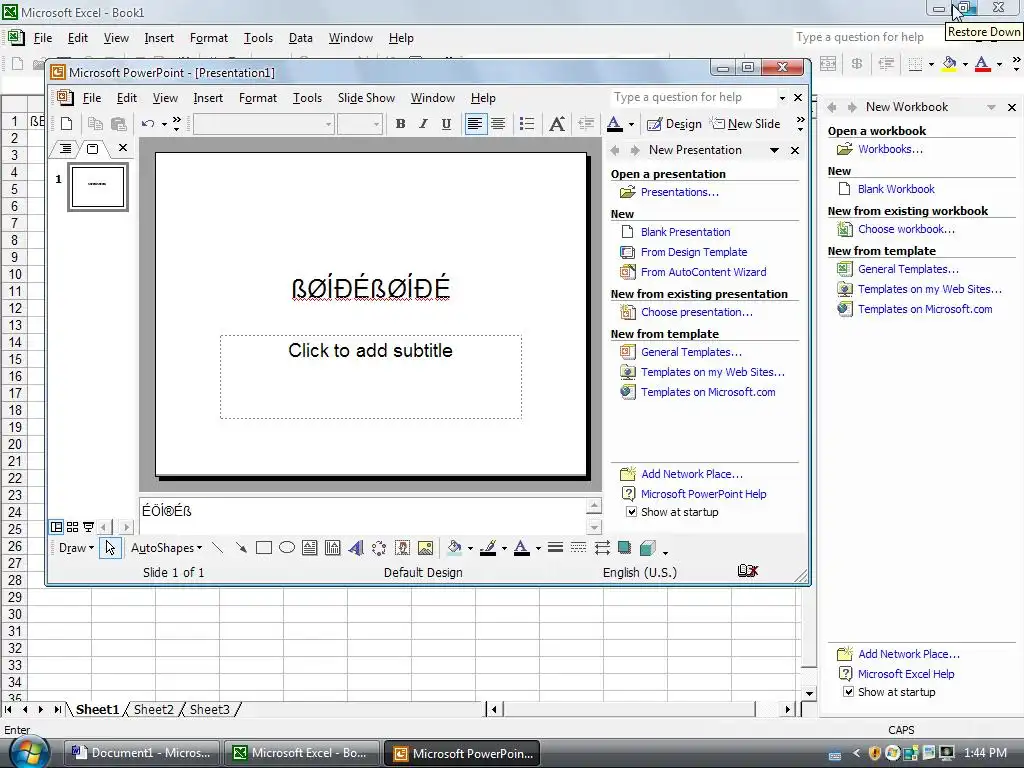Open Slide Show menu in PowerPoint
Screen dimensions: 1024x768
[366, 98]
